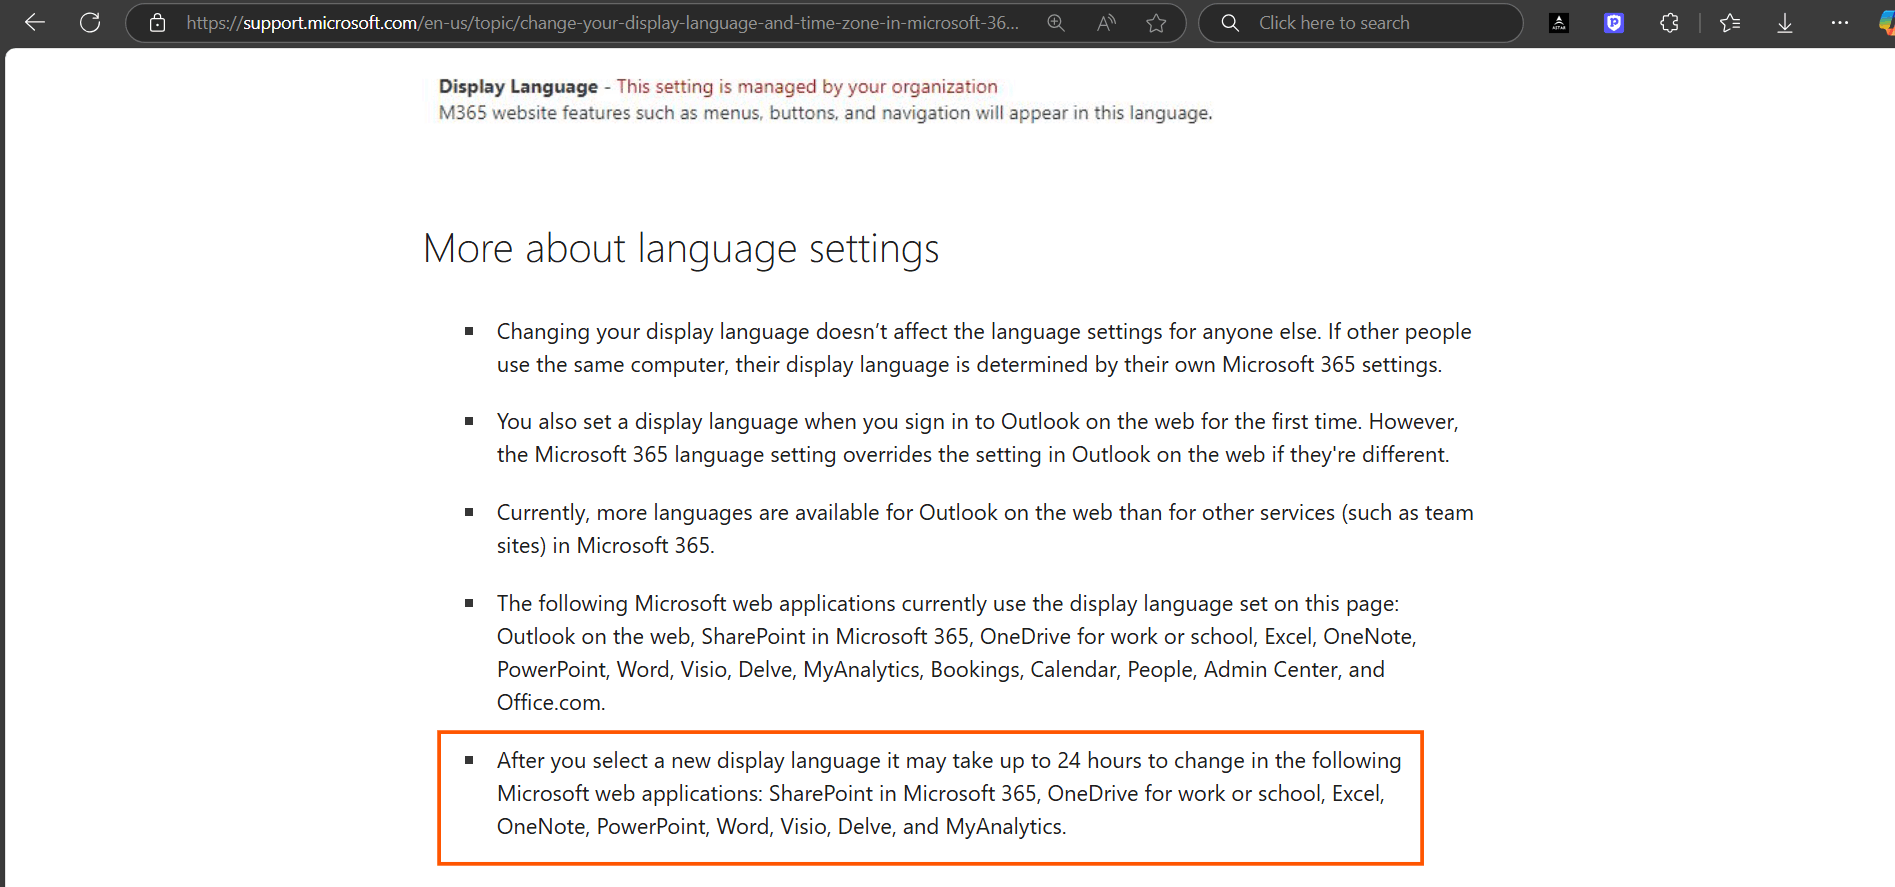This screenshot has width=1895, height=887.
Task: Click the 'Changing your display language' bullet text
Action: (x=984, y=348)
